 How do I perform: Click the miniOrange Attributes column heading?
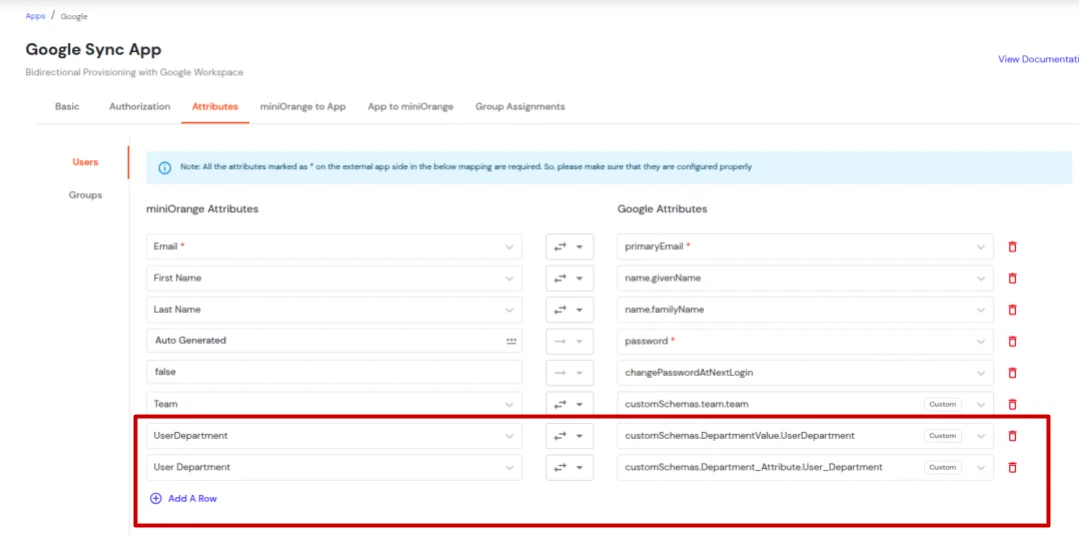202,209
